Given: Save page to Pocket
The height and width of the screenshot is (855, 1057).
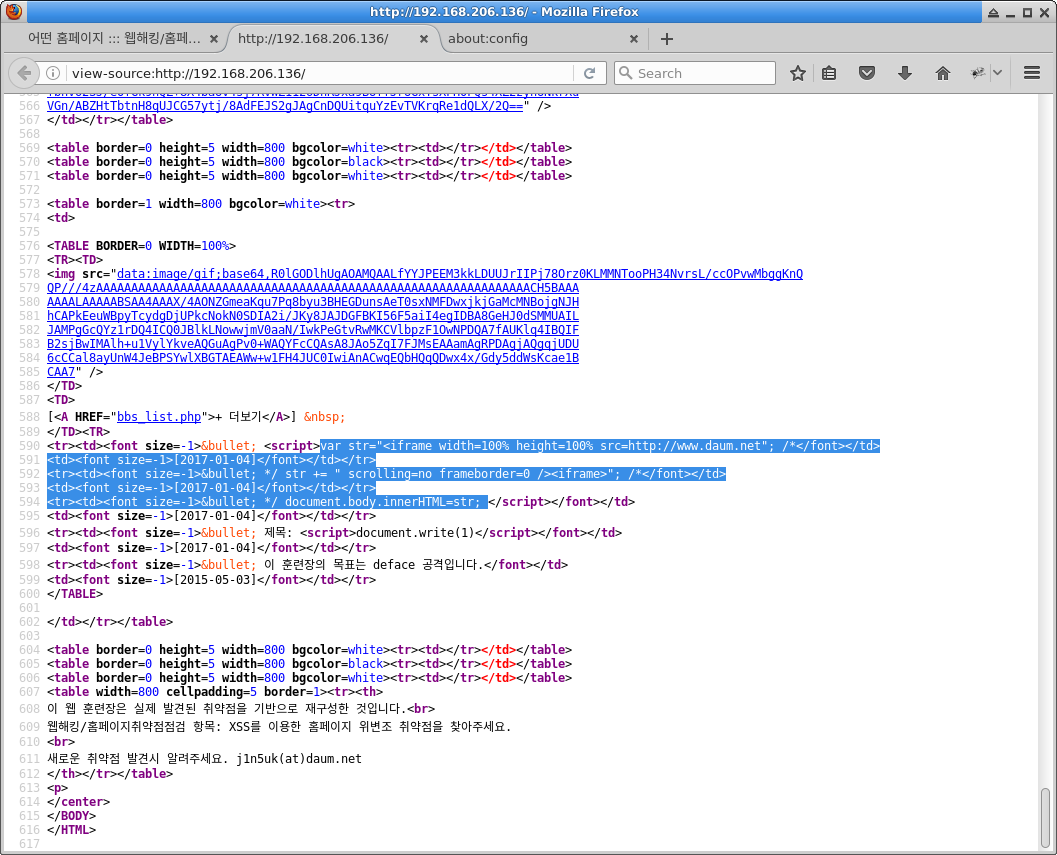Looking at the screenshot, I should coord(867,73).
